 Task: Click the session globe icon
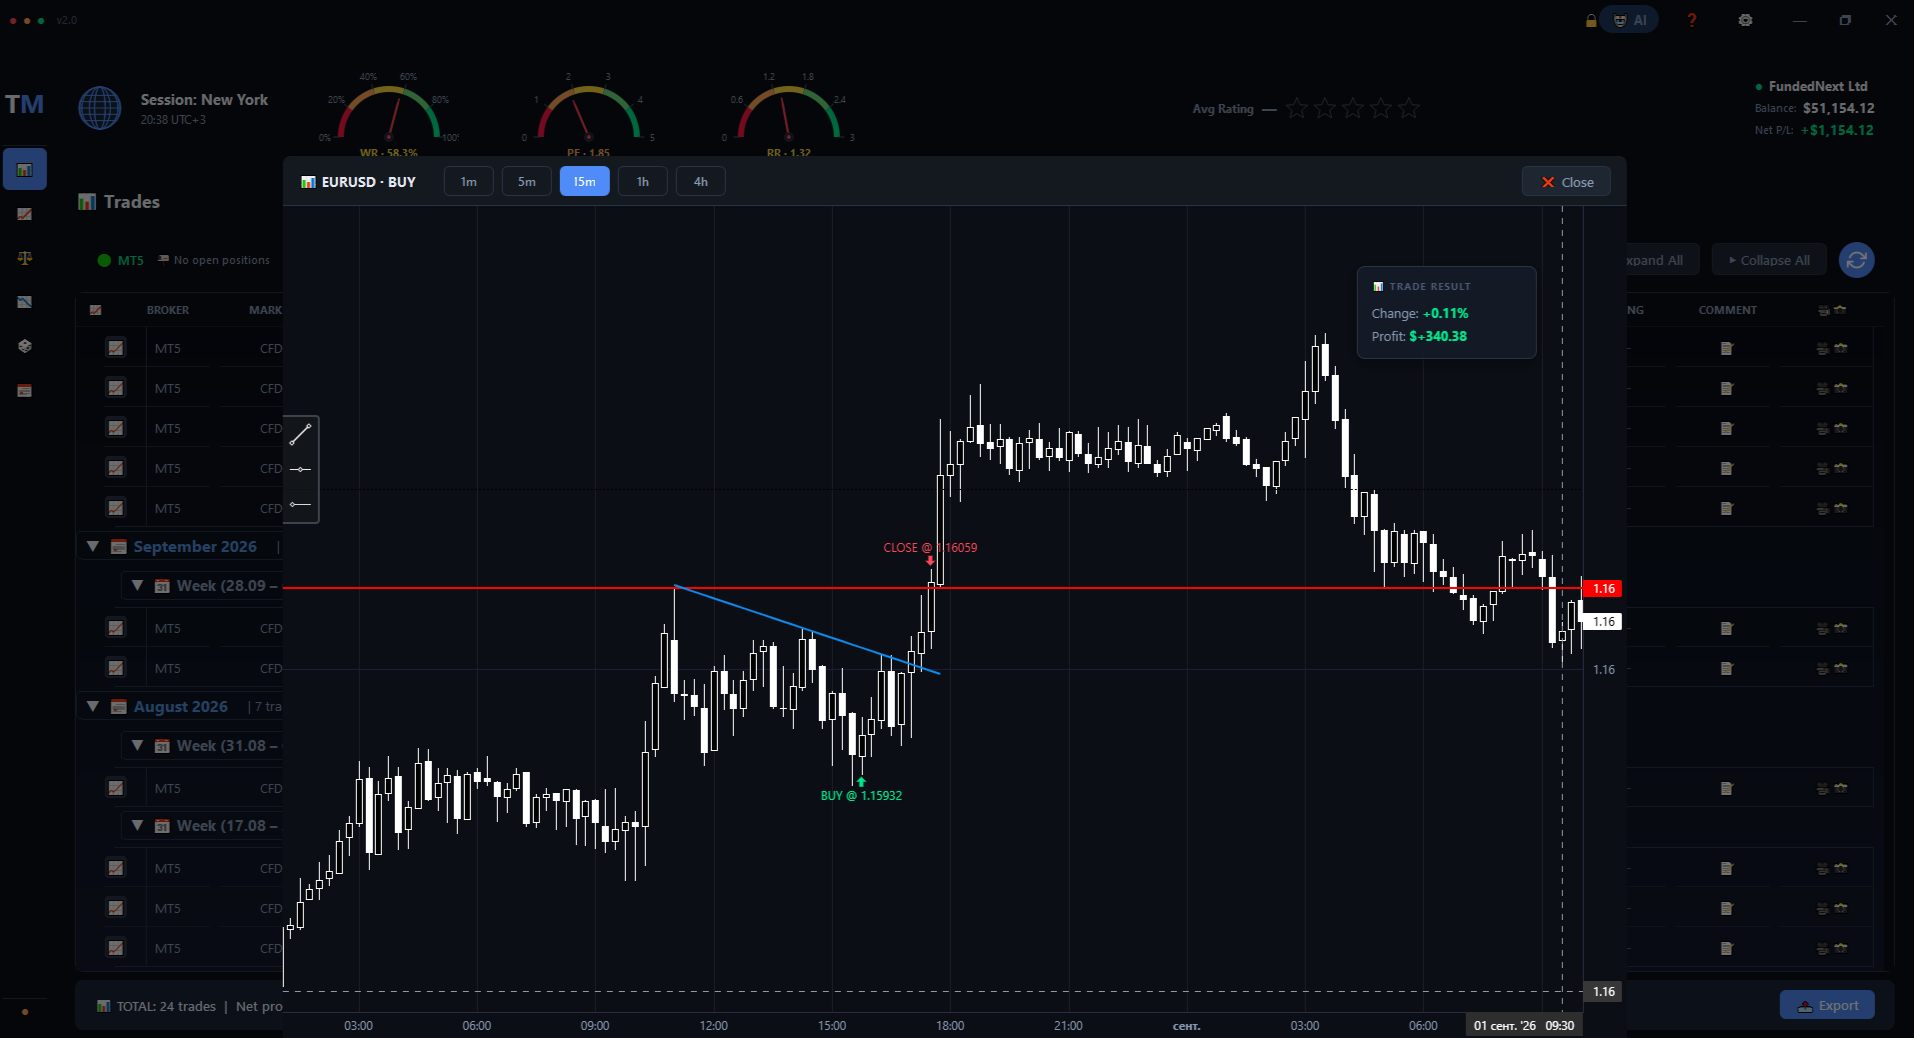point(100,108)
